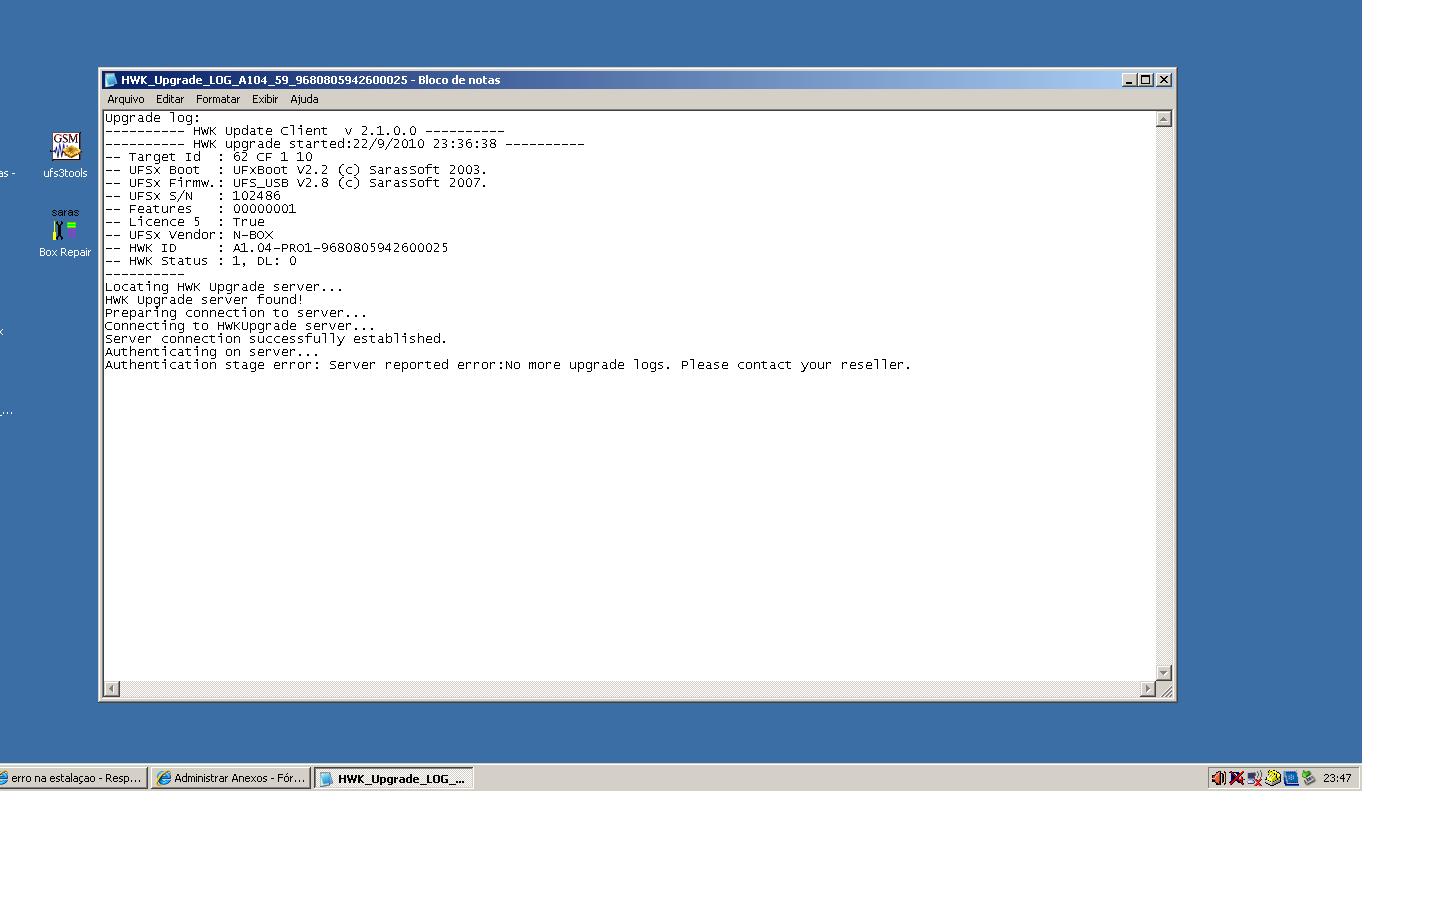
Task: Click the 'Connecting to HWKUpgrade server...' line
Action: (x=240, y=326)
